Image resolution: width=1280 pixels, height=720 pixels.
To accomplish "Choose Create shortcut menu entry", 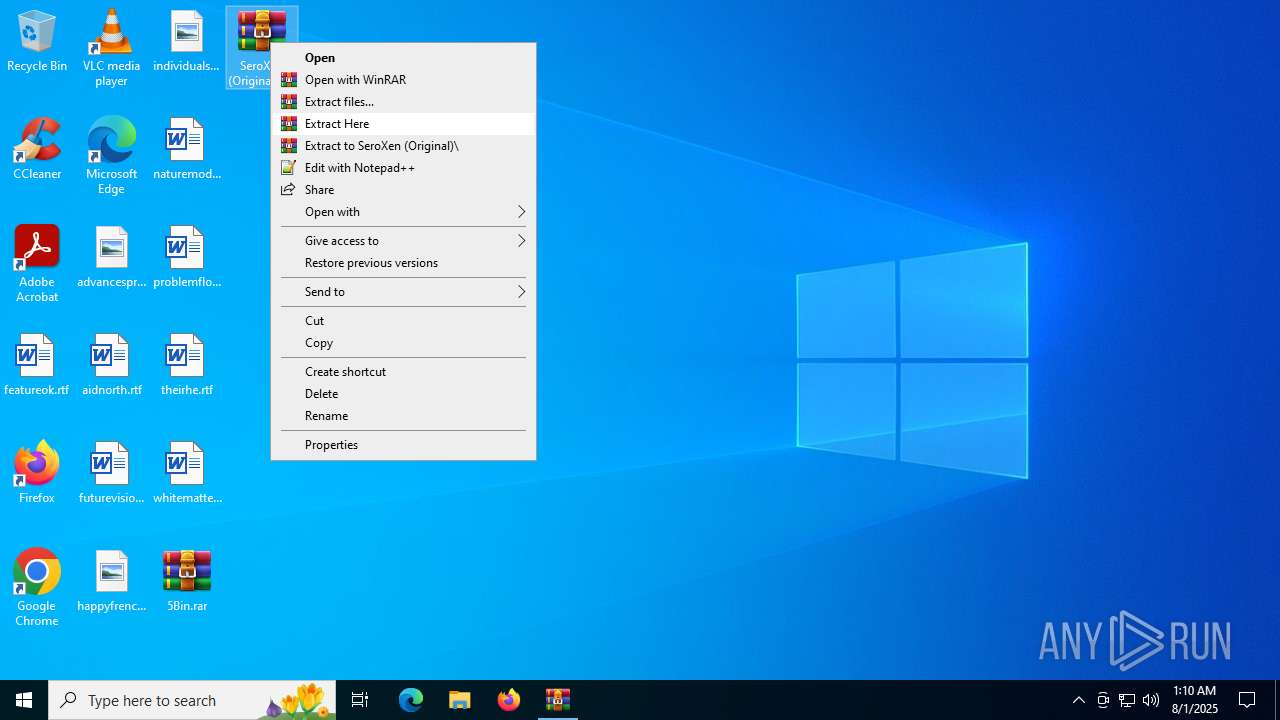I will (x=403, y=372).
